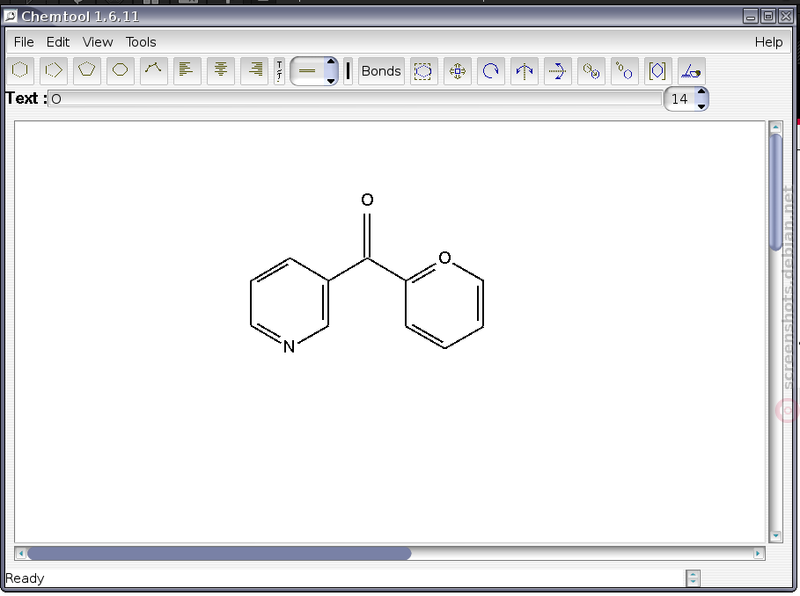This screenshot has height=596, width=800.
Task: Click the pyridine N atom label
Action: (x=289, y=347)
